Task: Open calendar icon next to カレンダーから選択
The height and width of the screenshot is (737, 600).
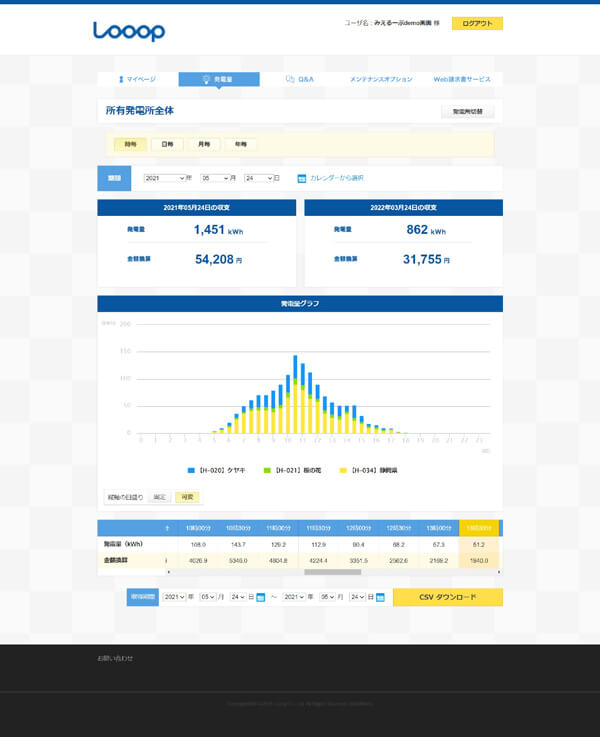Action: coord(302,178)
